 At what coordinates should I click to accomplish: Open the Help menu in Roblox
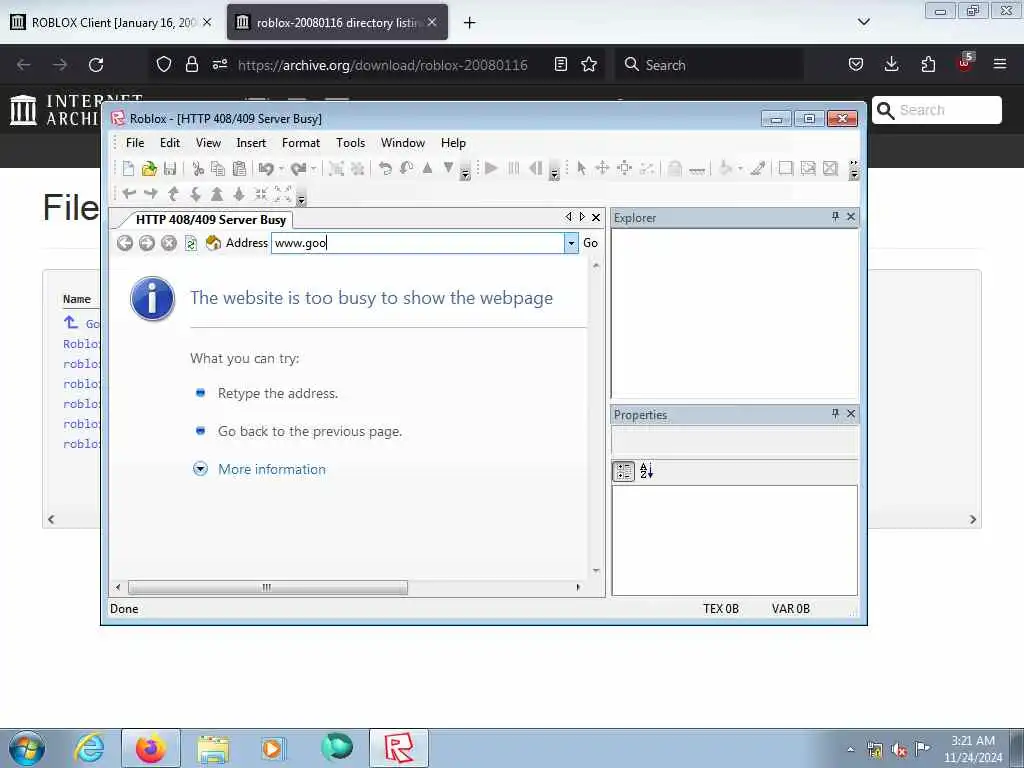click(453, 142)
